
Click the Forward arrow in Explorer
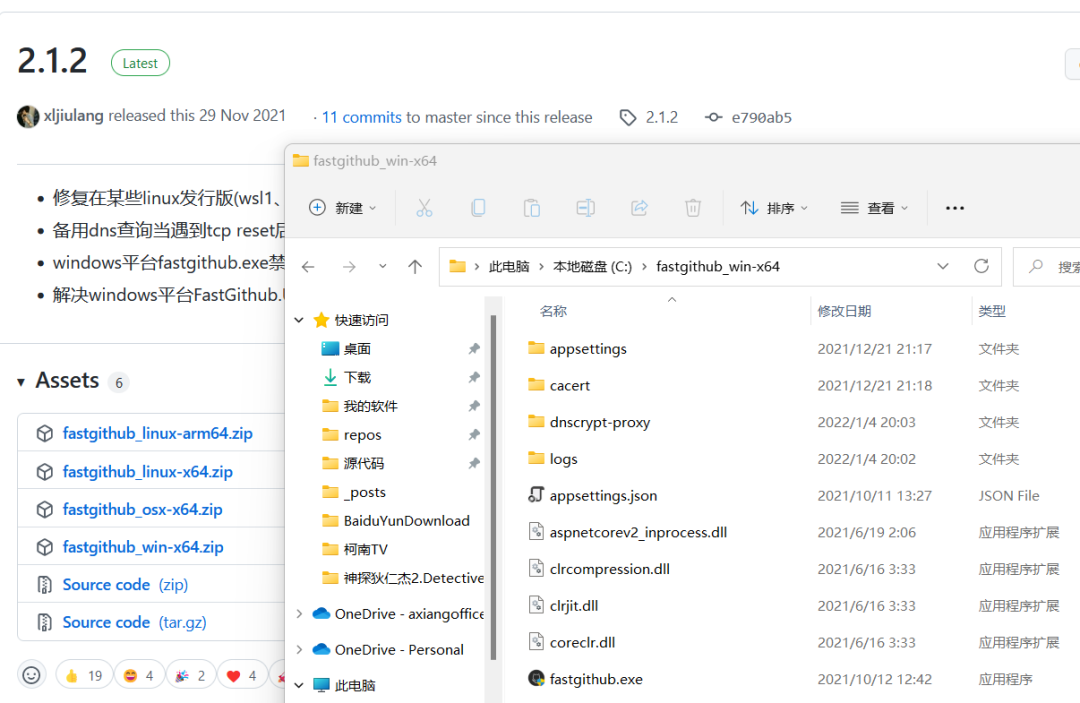(349, 266)
